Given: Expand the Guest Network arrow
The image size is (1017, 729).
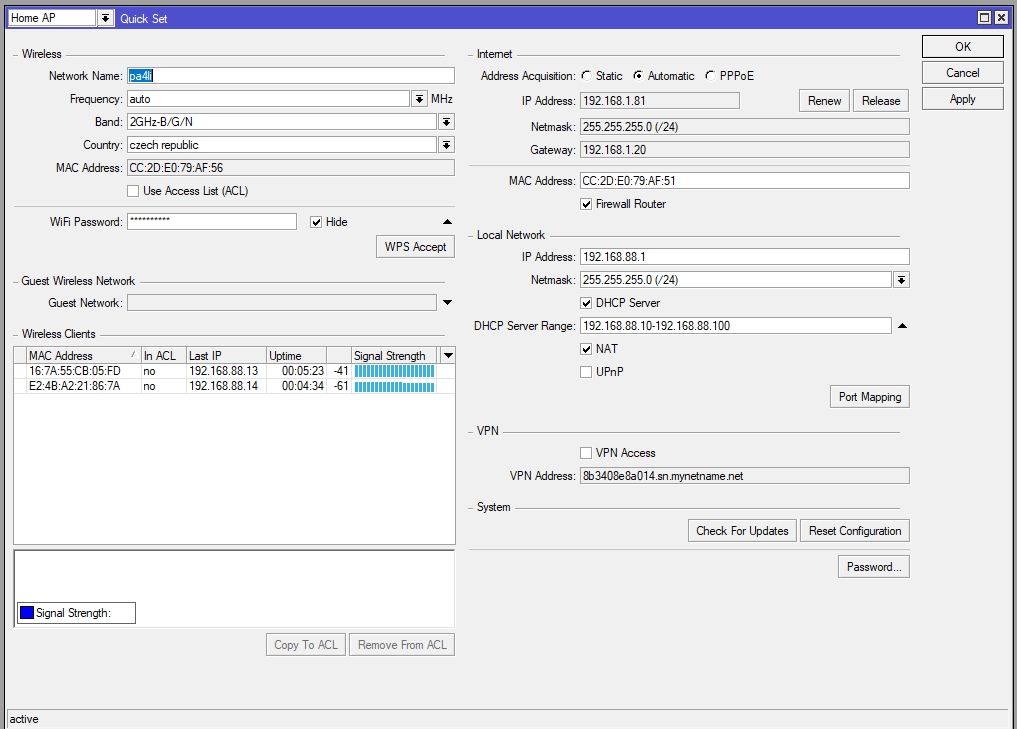Looking at the screenshot, I should click(x=447, y=303).
